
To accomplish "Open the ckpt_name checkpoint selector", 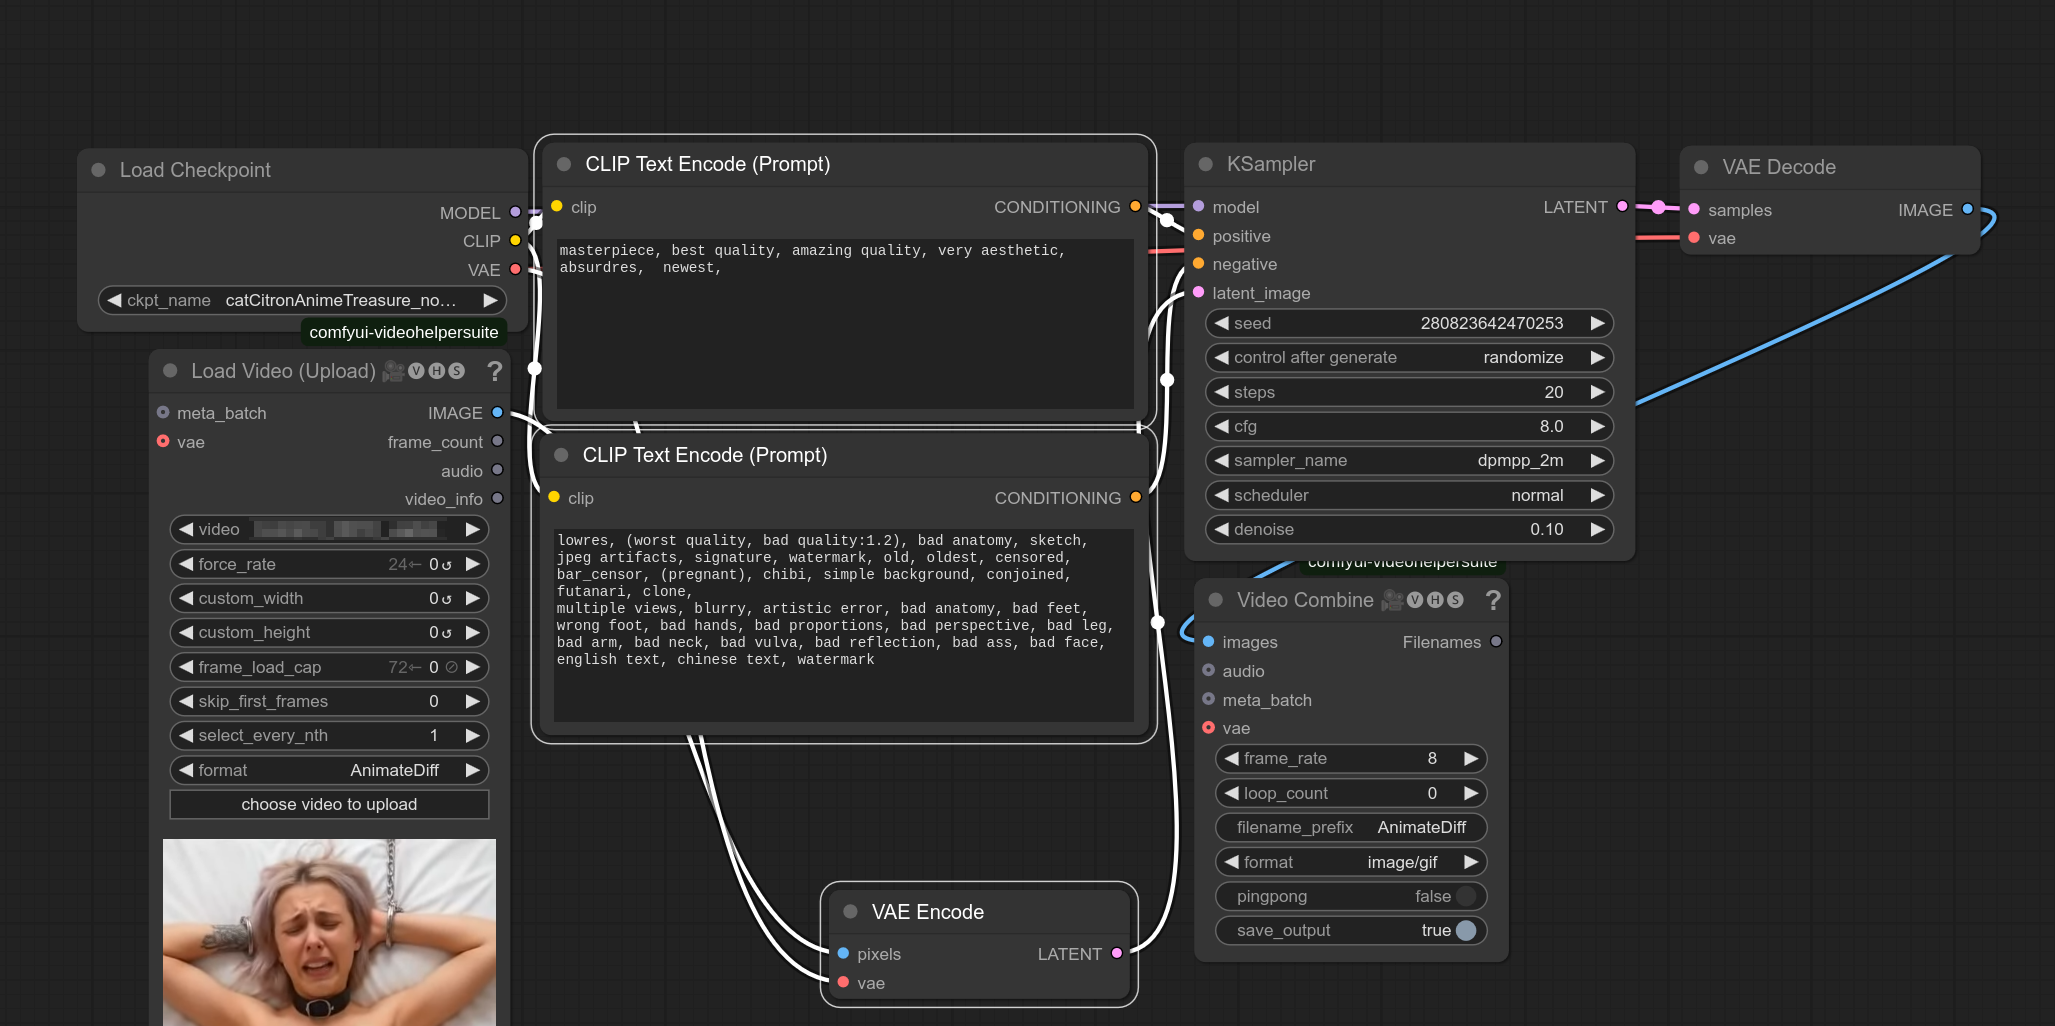I will pos(302,300).
